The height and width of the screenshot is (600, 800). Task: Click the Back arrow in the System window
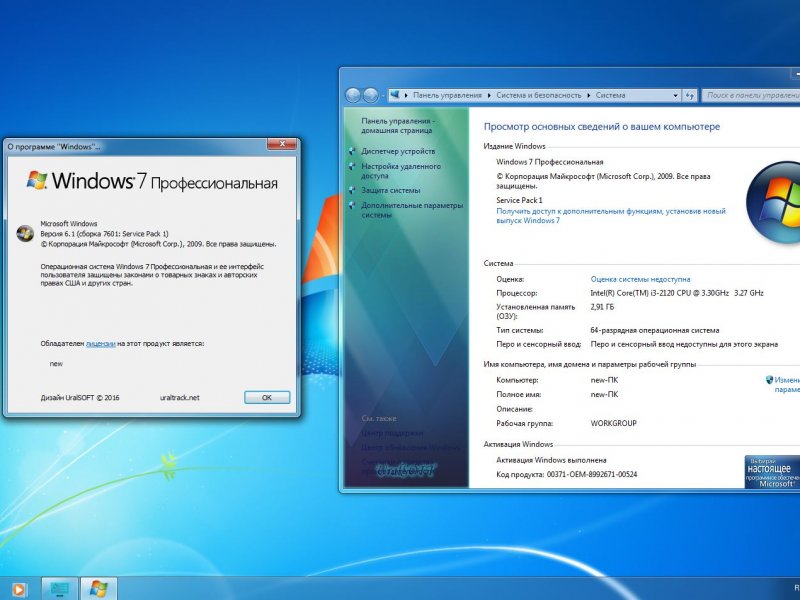pyautogui.click(x=353, y=95)
